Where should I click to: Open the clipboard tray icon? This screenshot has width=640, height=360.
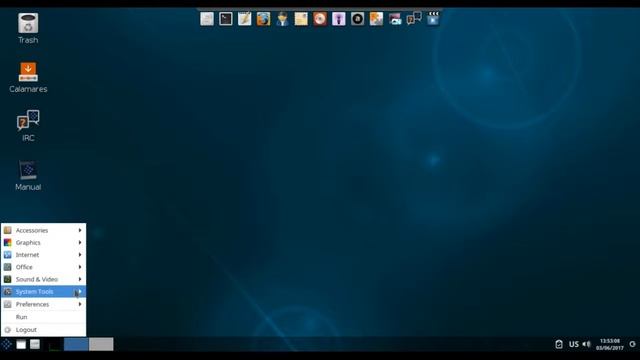point(559,344)
